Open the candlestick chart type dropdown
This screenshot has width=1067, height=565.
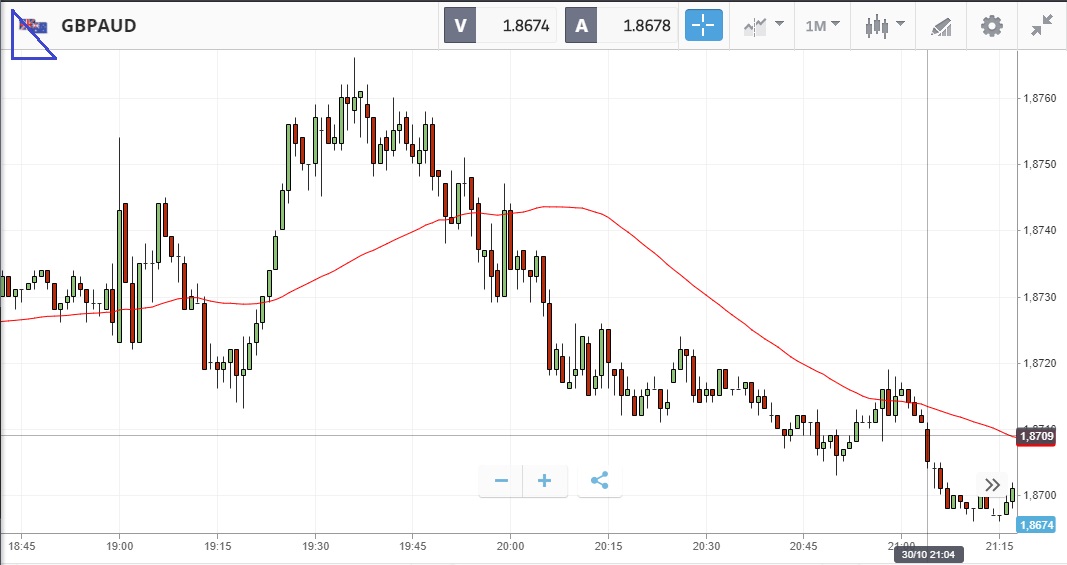tap(884, 26)
